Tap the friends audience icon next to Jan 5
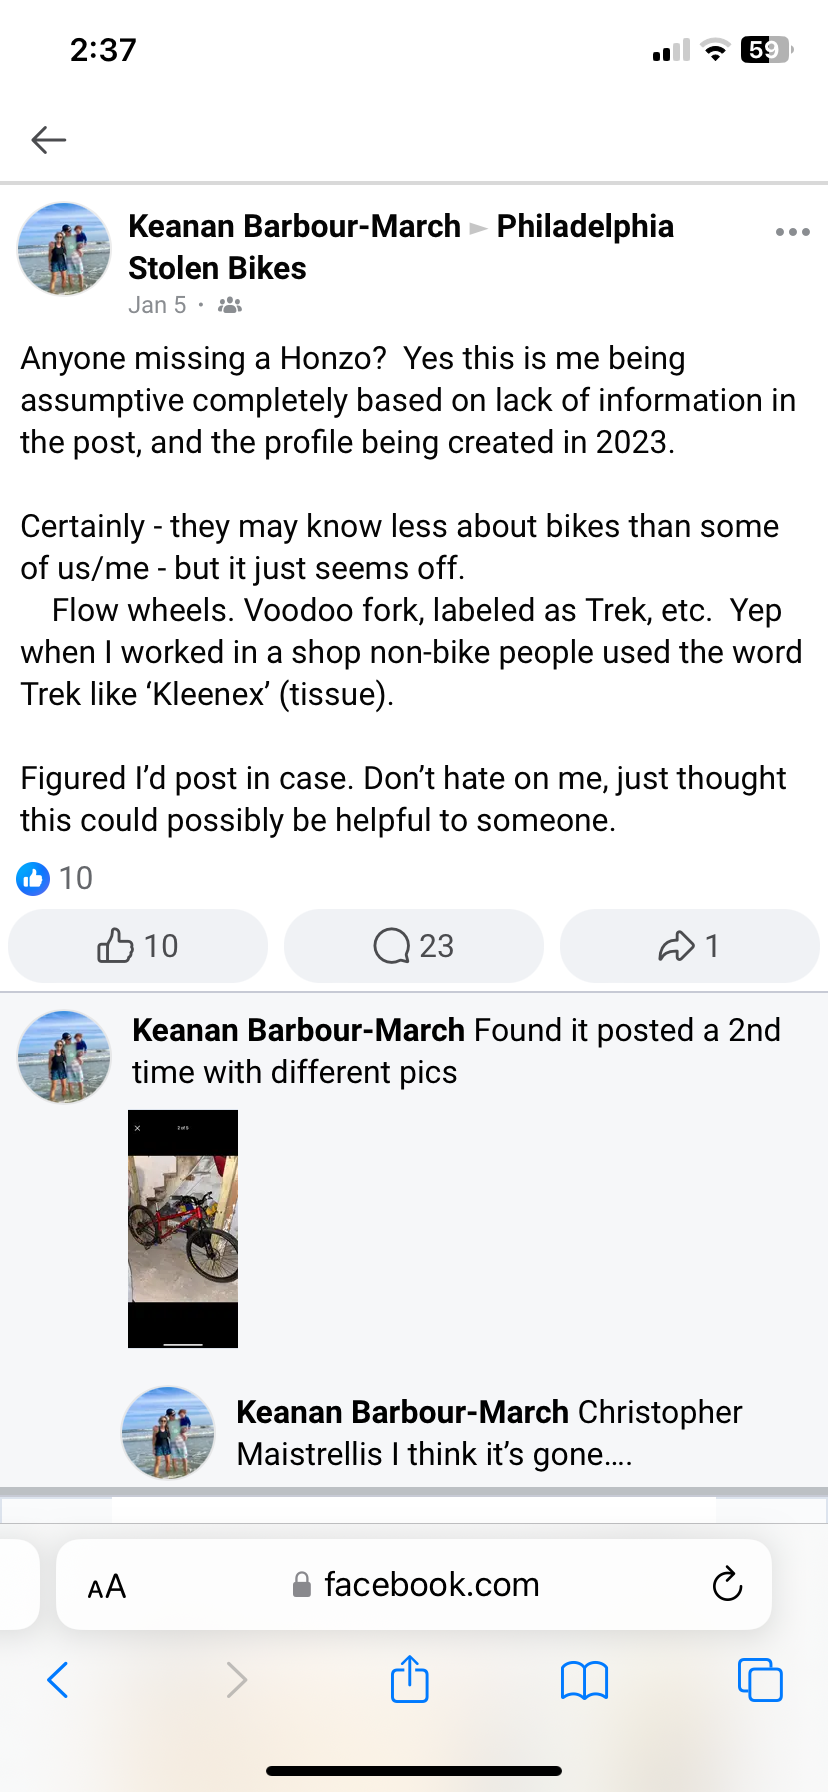Screen dimensions: 828x1792 [x=228, y=304]
